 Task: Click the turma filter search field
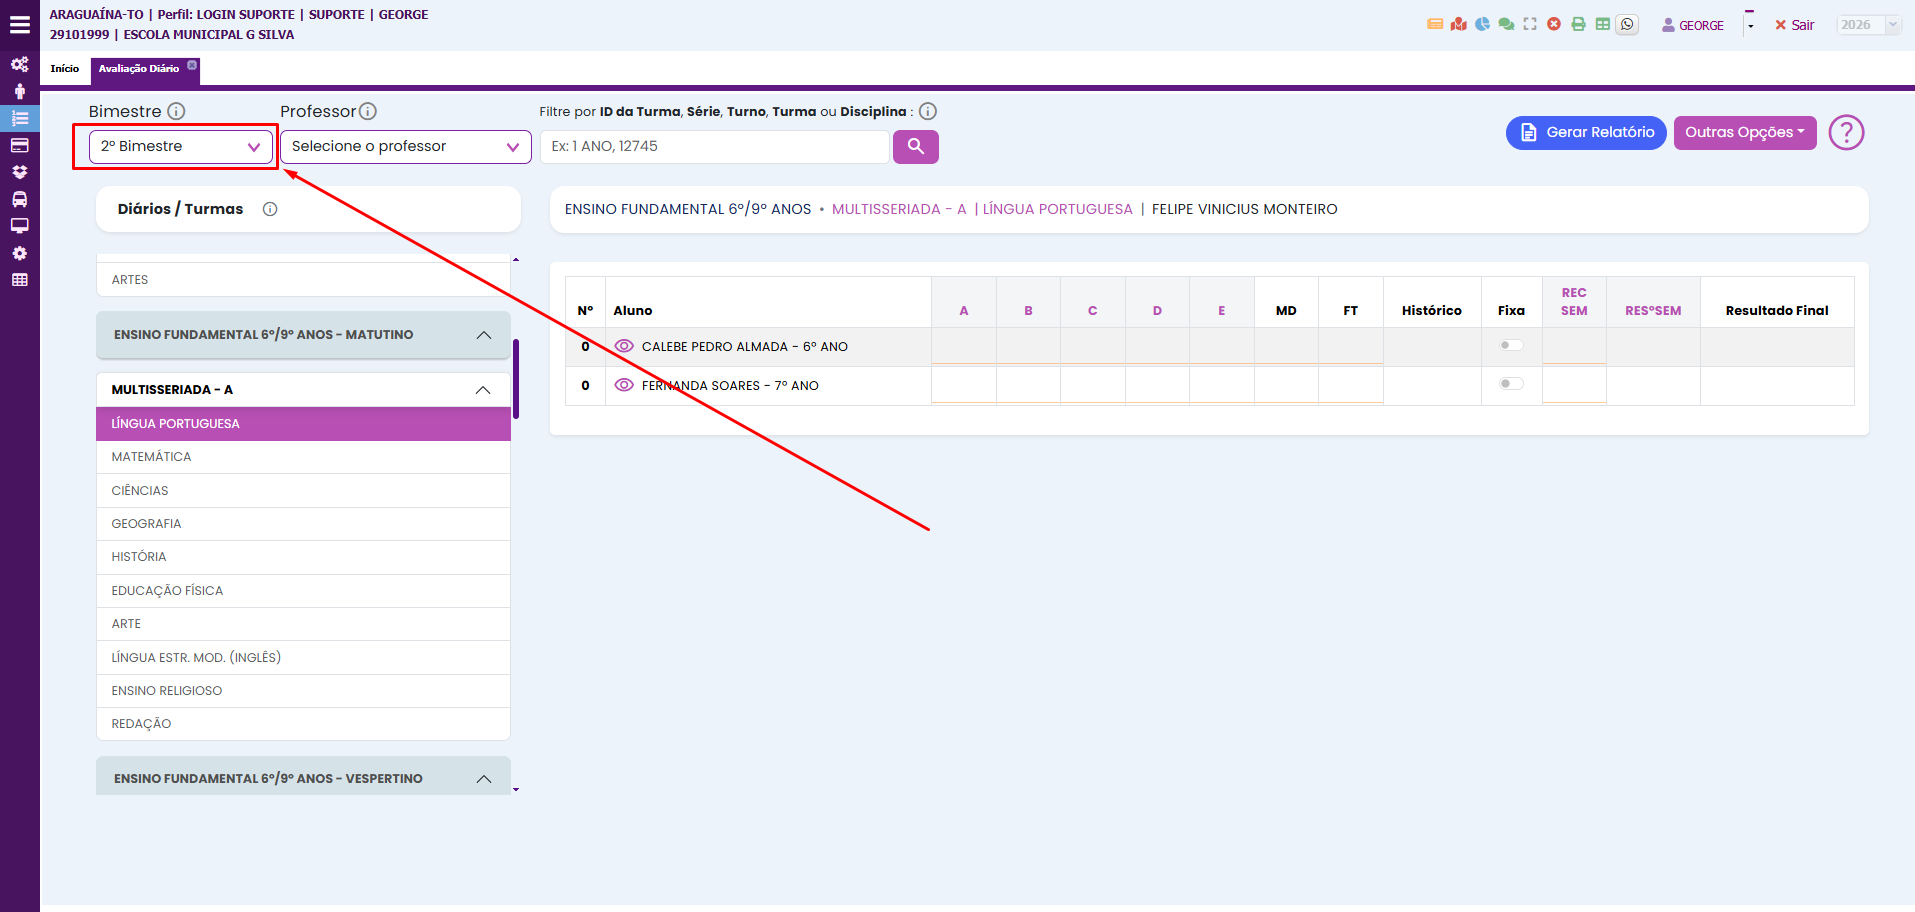point(714,147)
